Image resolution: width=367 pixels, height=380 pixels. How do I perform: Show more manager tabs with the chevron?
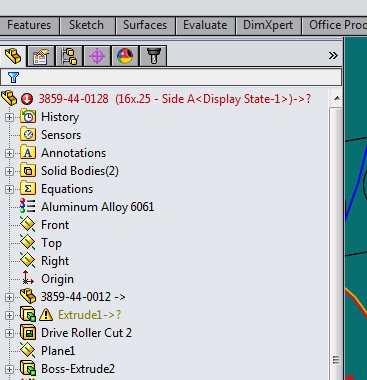click(x=333, y=55)
